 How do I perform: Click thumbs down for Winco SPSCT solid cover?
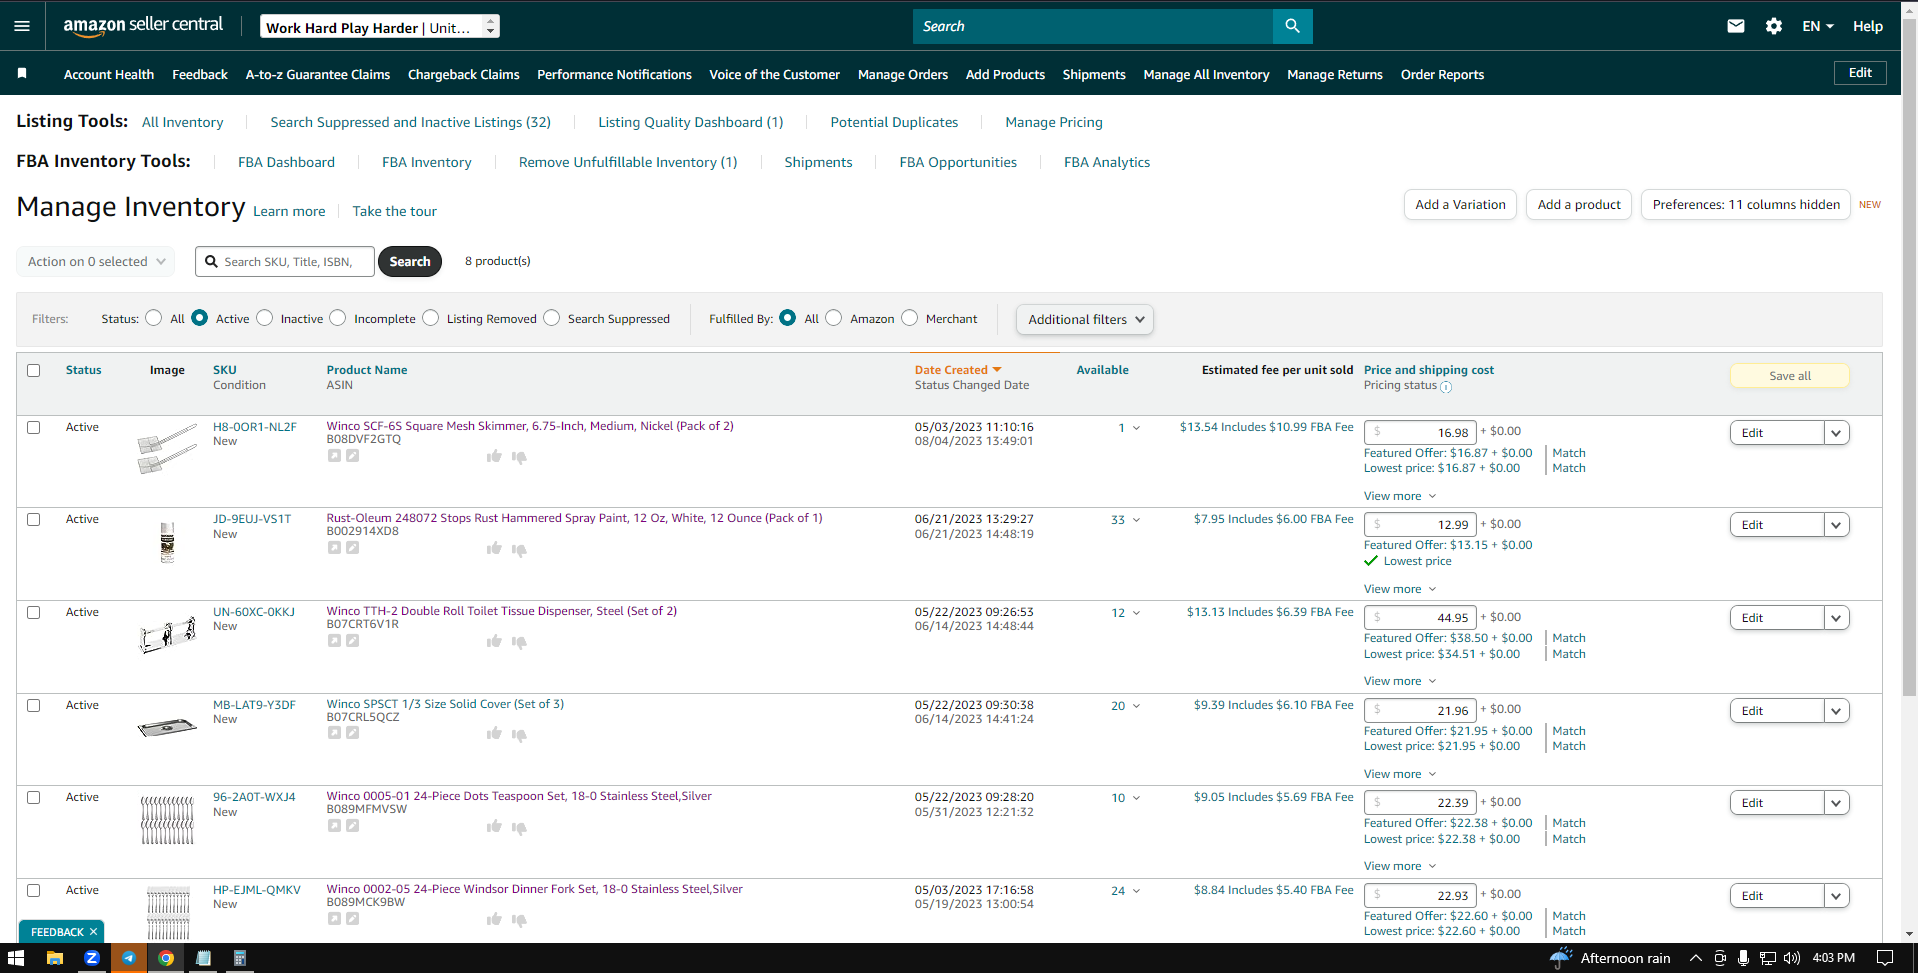[x=519, y=734]
